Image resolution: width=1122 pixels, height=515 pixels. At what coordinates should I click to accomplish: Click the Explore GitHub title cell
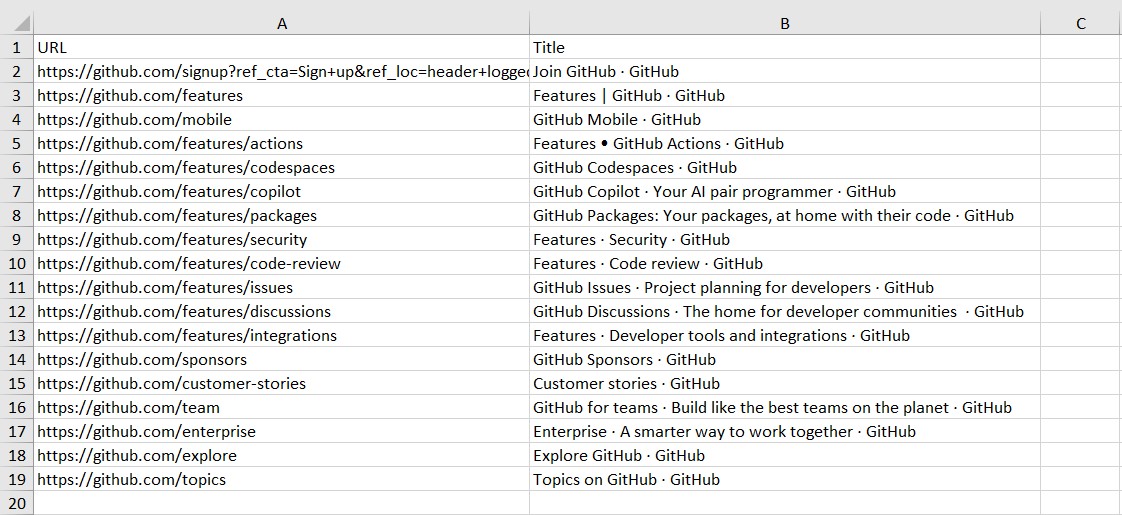785,455
